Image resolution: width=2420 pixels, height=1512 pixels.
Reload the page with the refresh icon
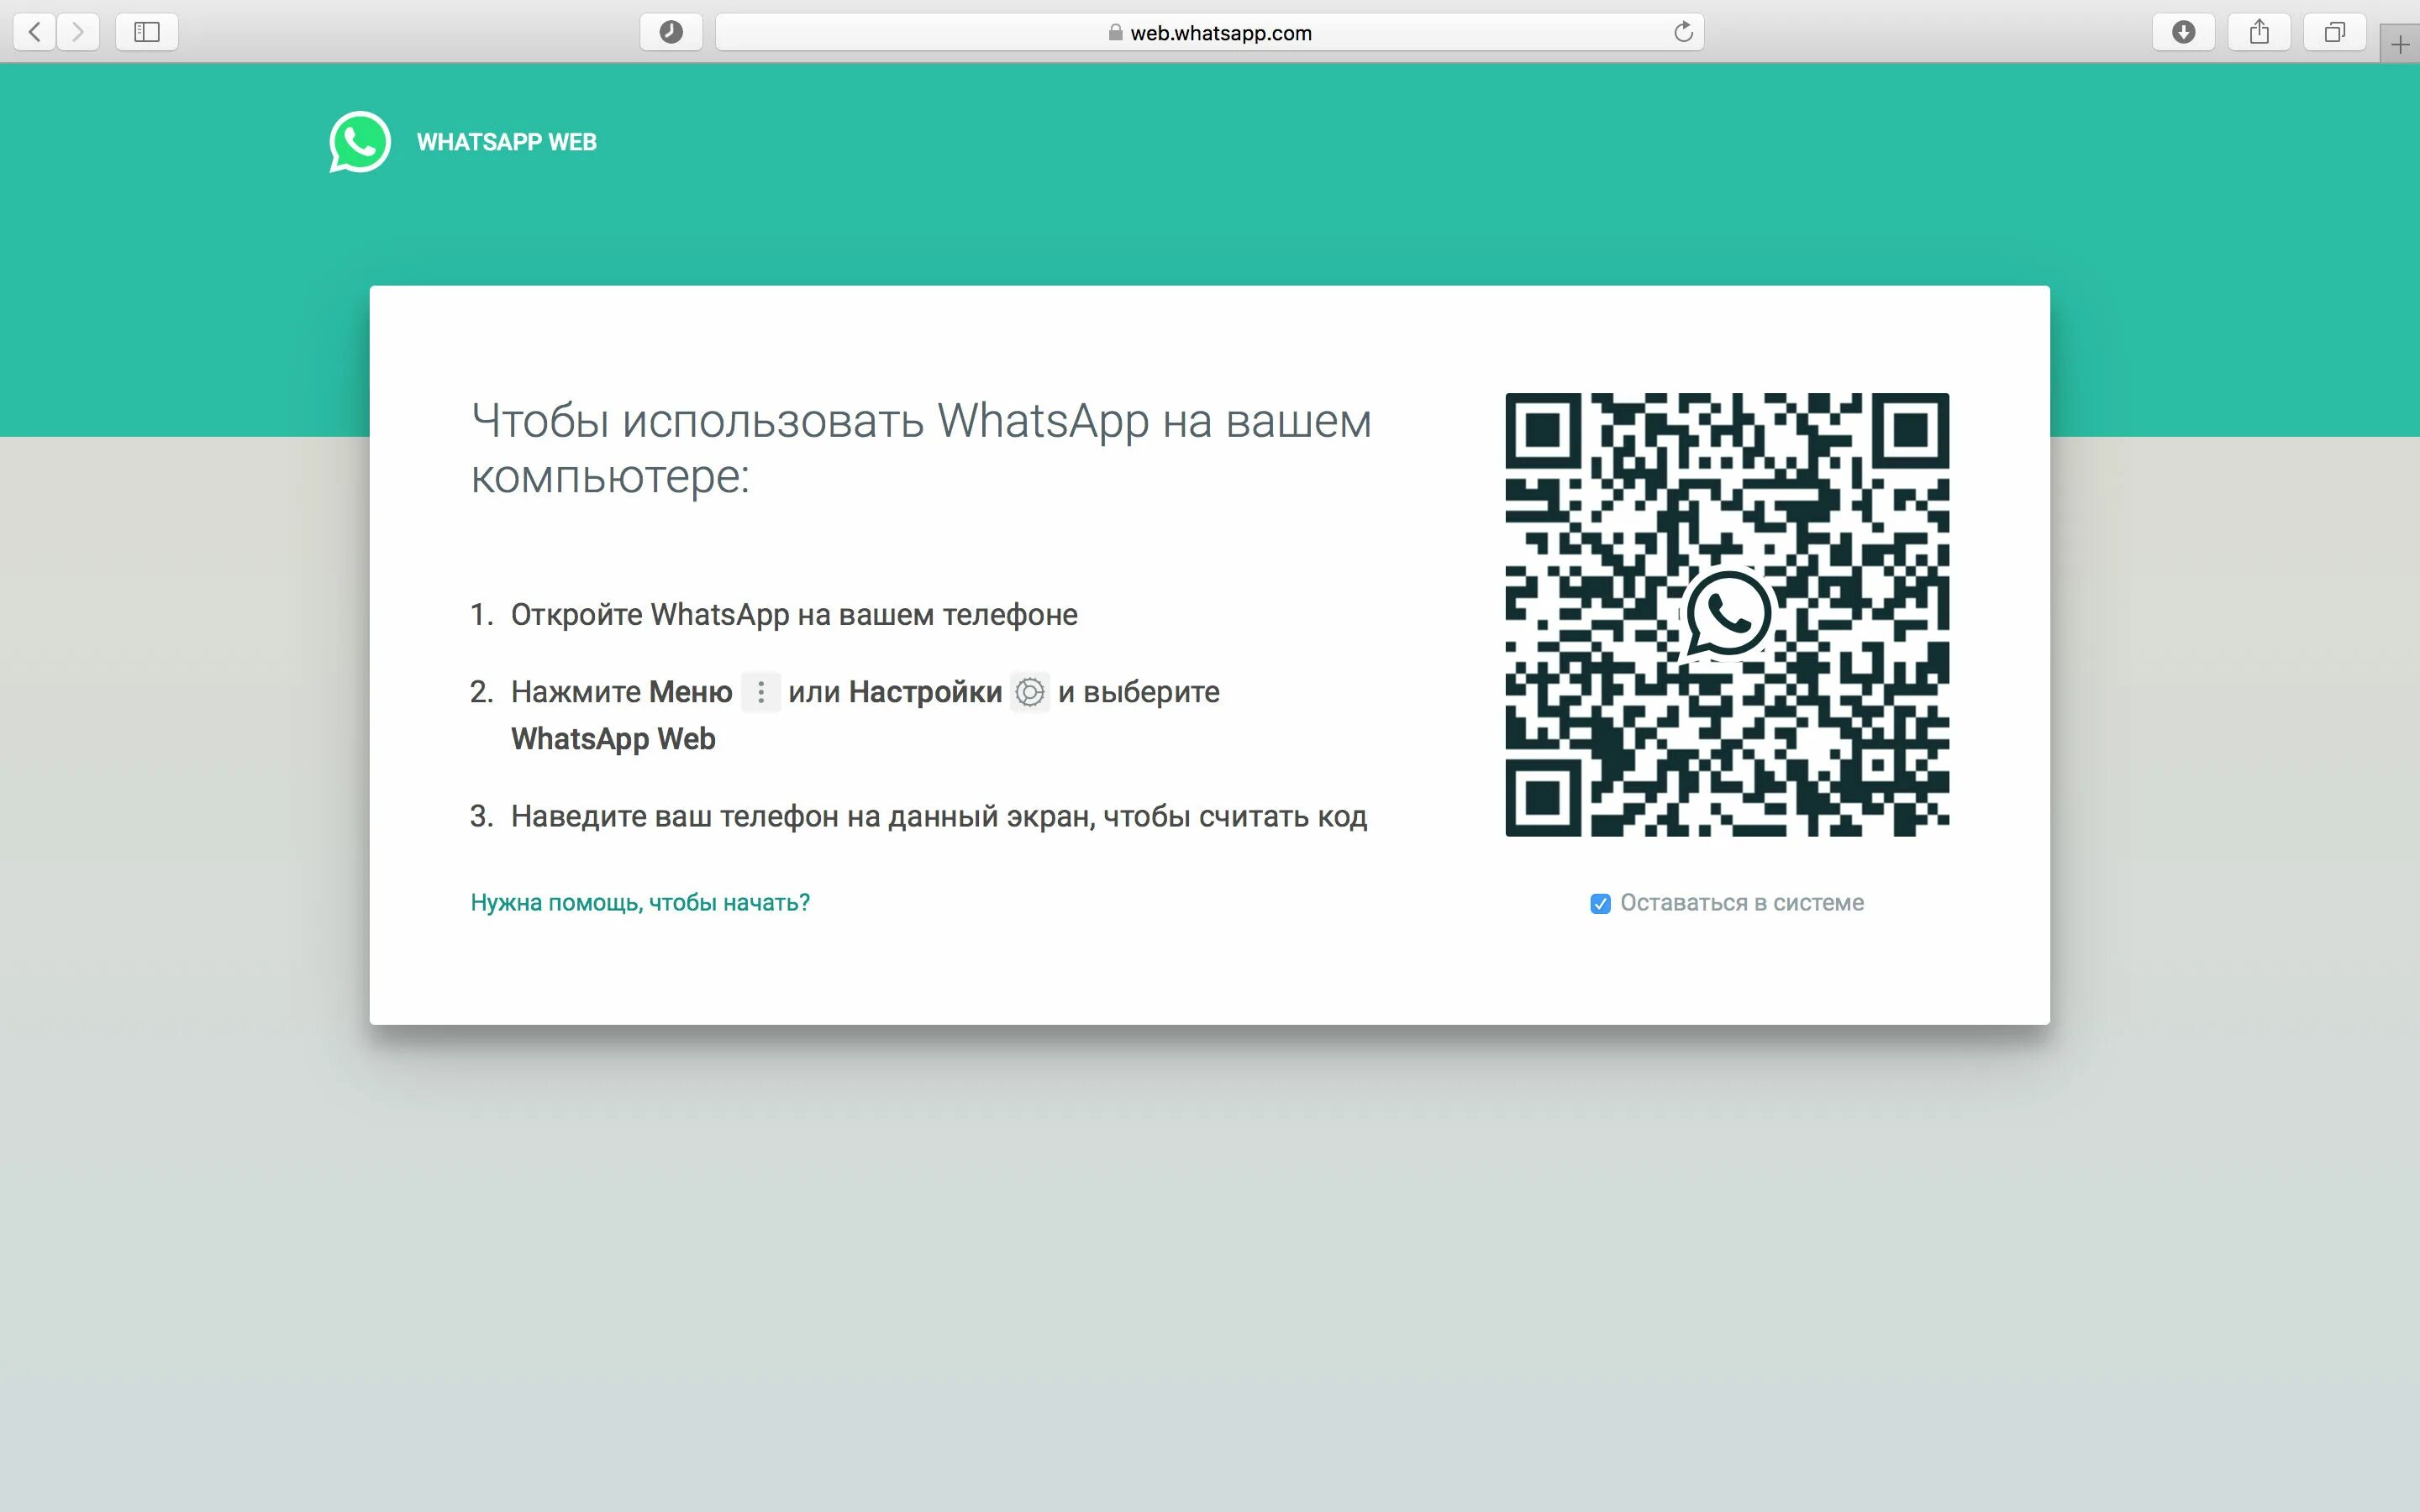1683,32
